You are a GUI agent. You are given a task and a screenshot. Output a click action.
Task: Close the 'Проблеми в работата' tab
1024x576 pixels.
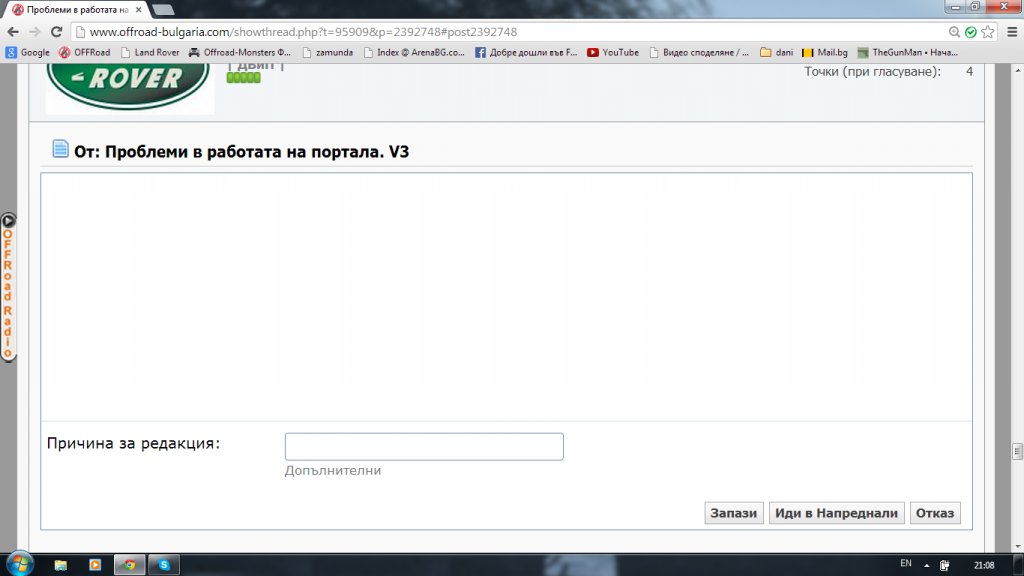138,10
